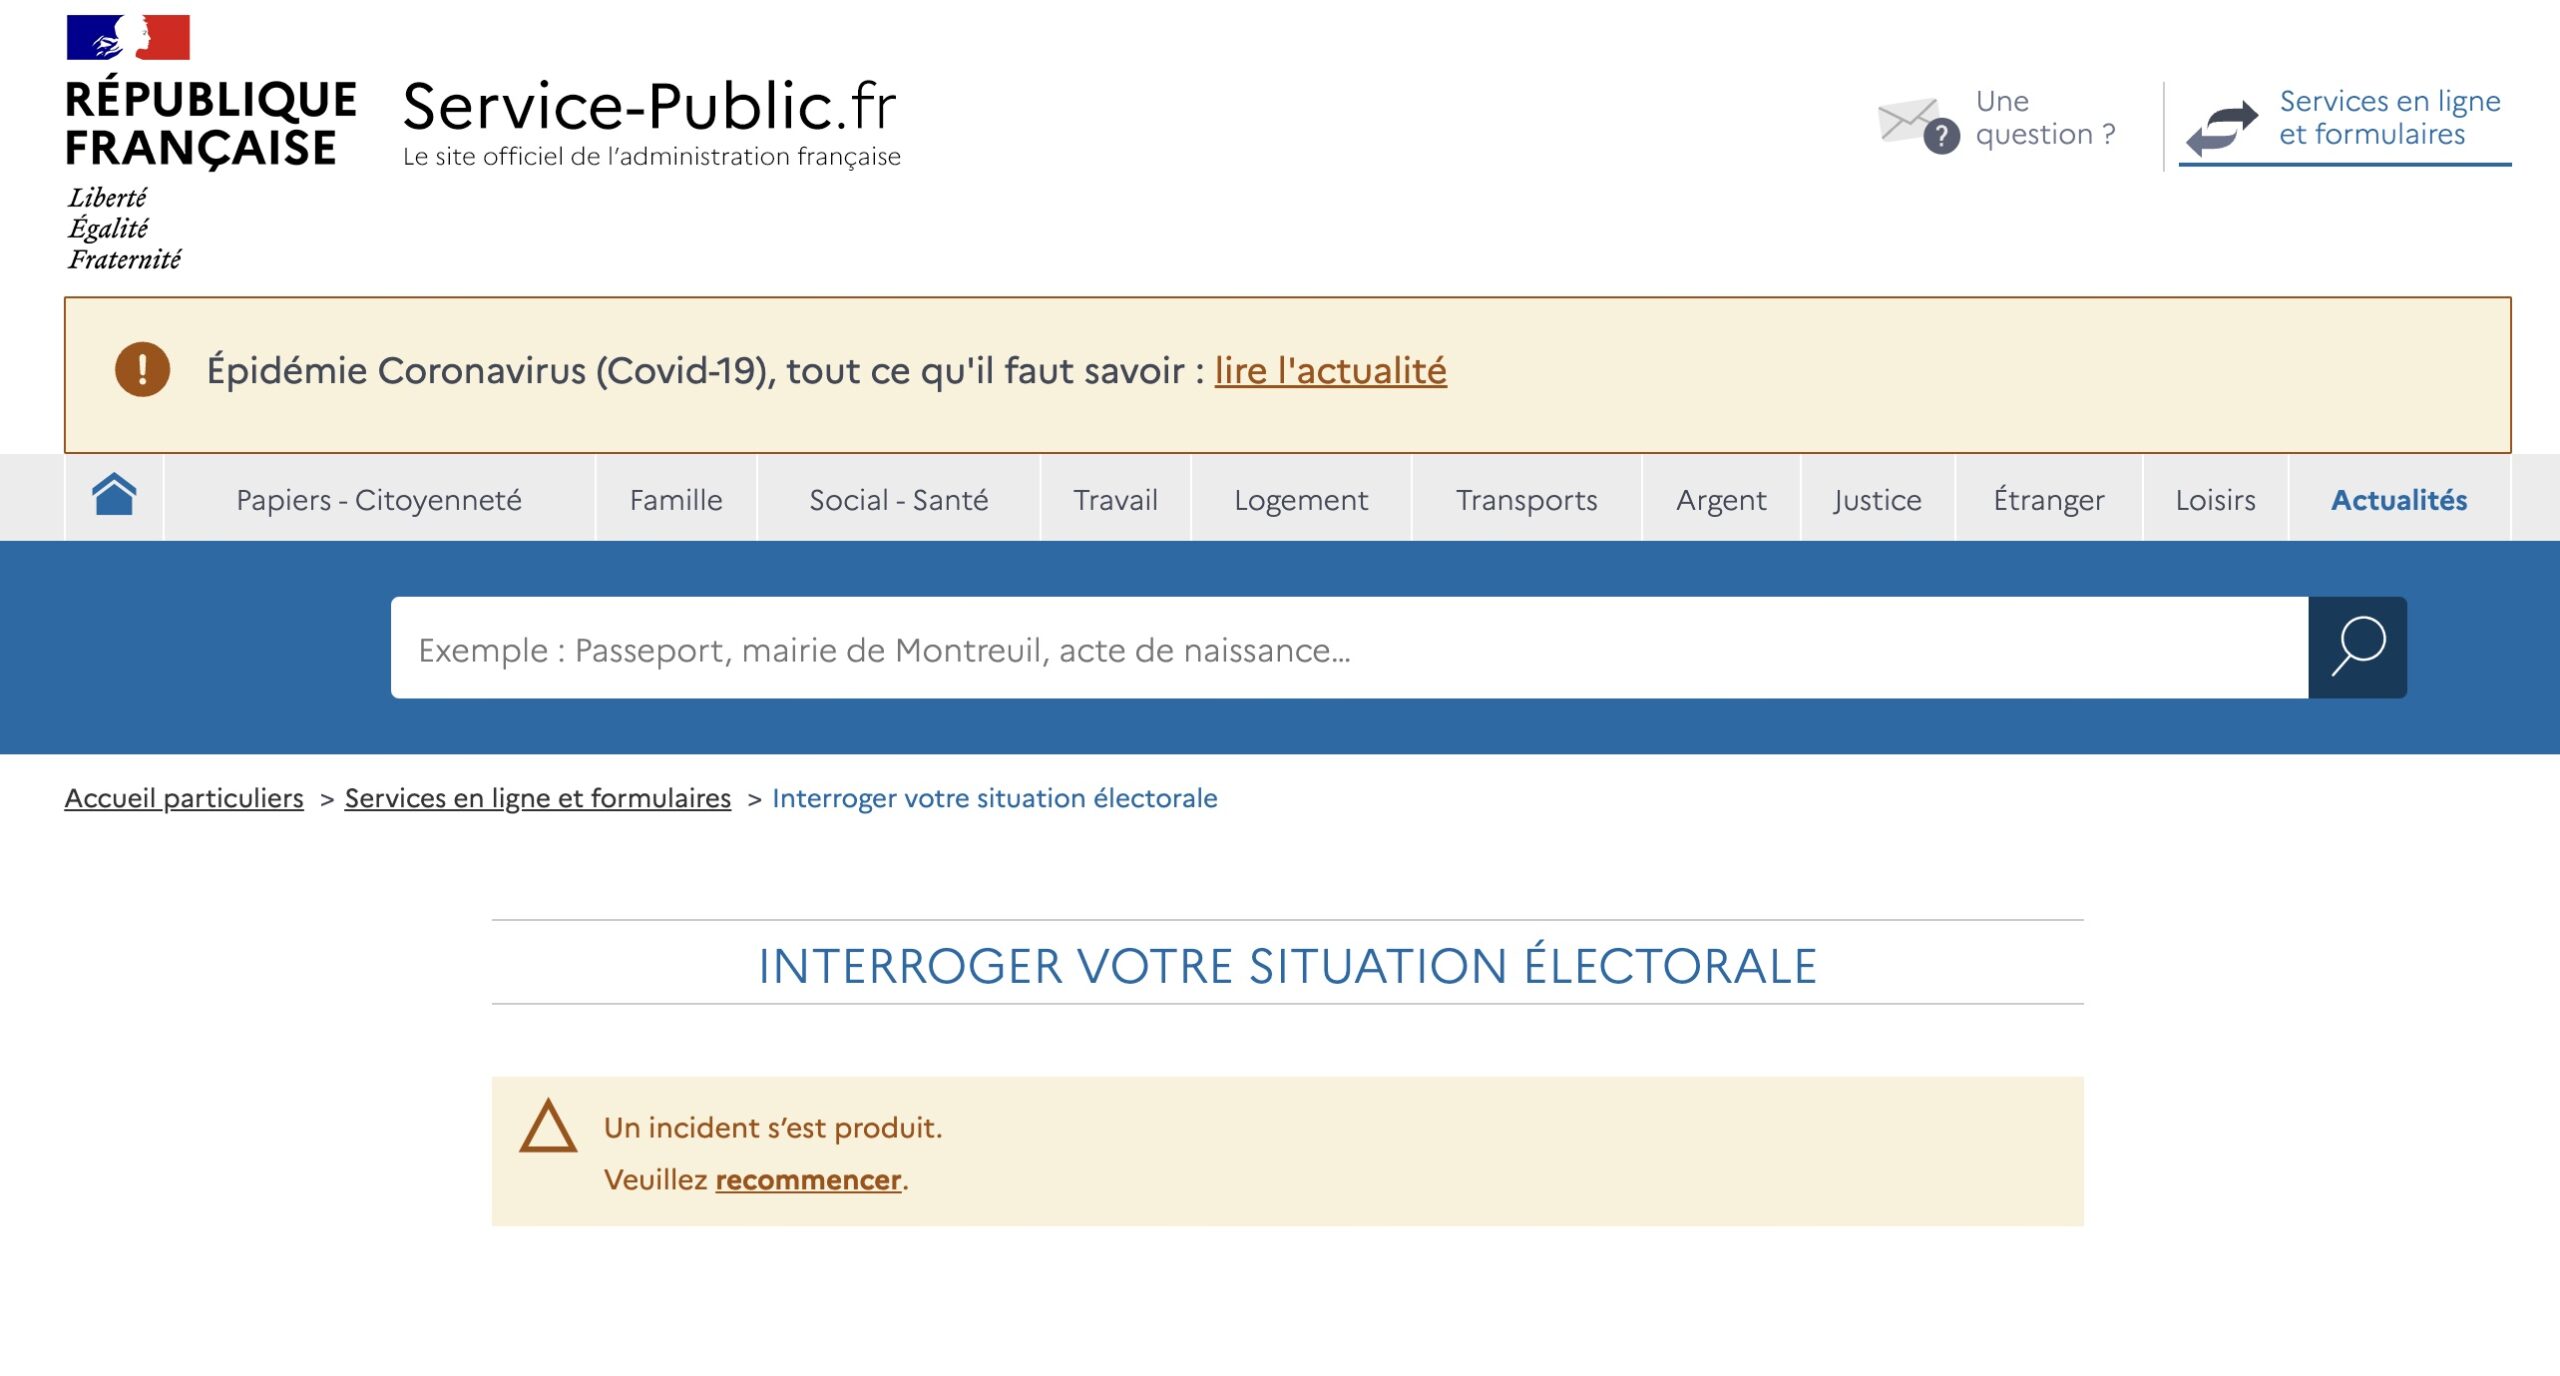Click the Covid alert exclamation icon

point(142,370)
